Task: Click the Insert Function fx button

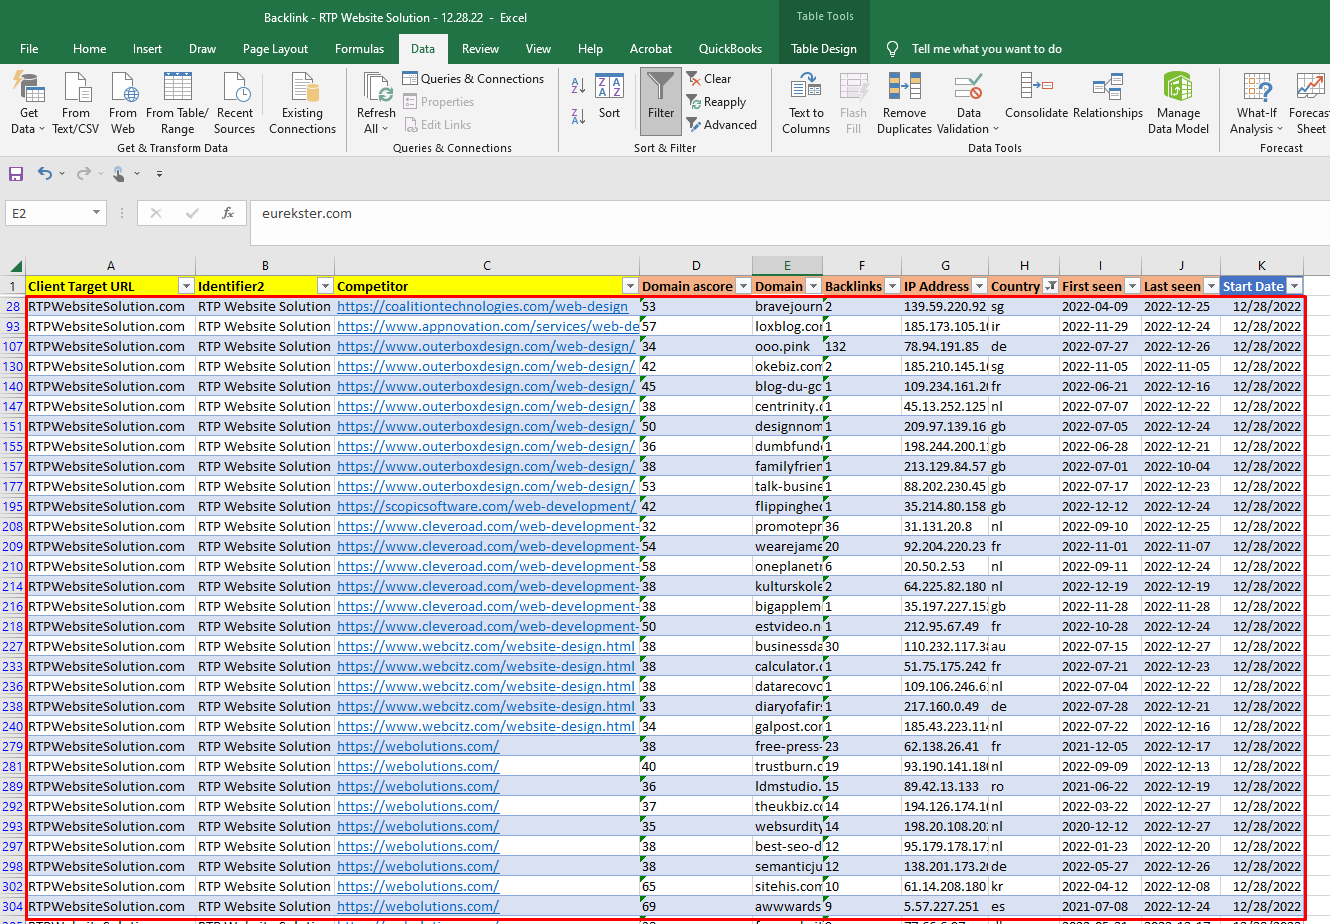Action: coord(228,213)
